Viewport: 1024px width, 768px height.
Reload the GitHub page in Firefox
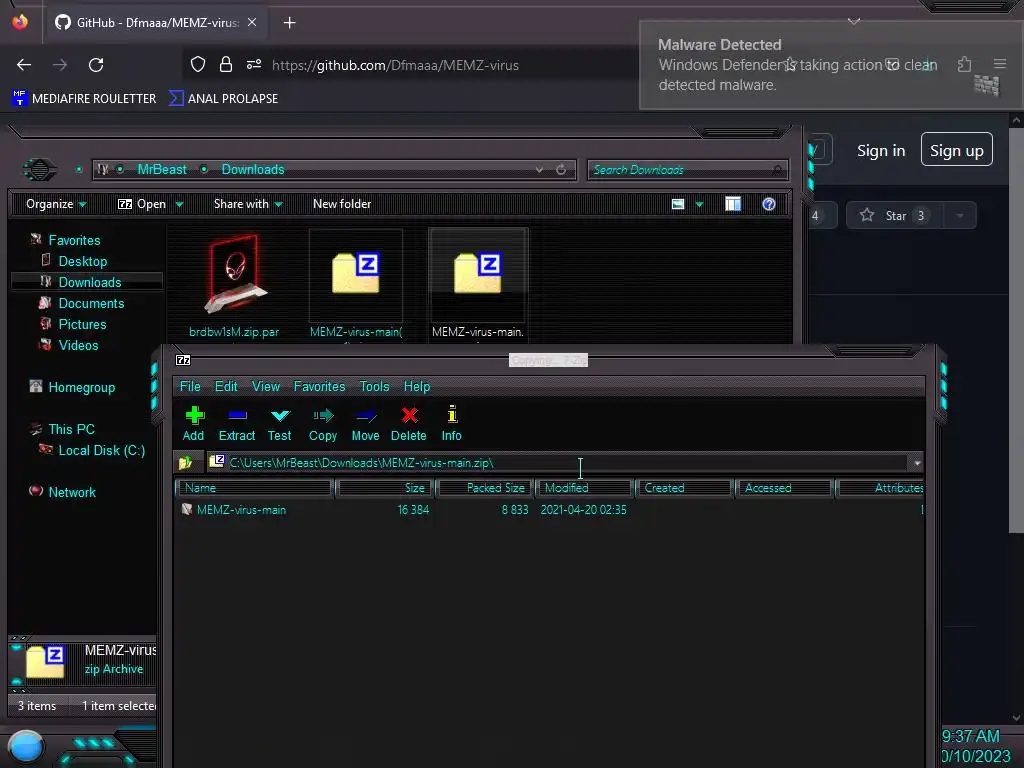click(x=96, y=65)
